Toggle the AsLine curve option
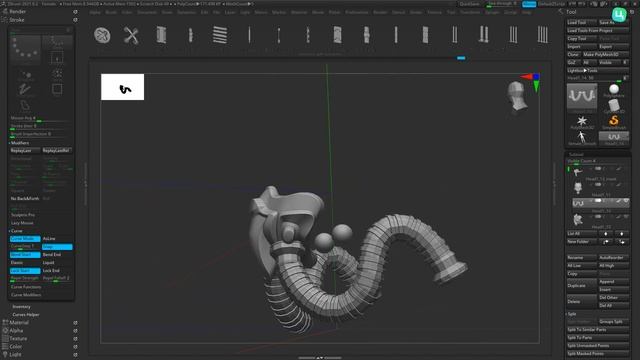The width and height of the screenshot is (640, 360). [x=57, y=239]
